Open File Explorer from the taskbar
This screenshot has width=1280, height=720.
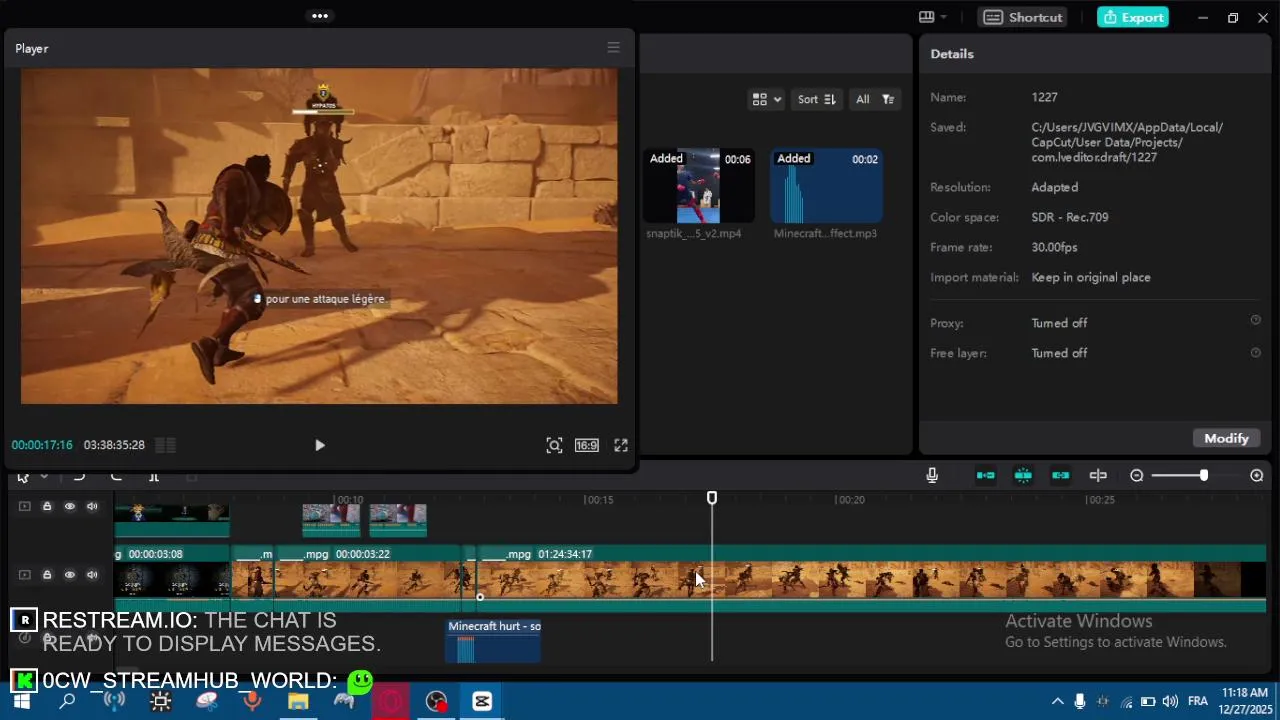click(298, 701)
